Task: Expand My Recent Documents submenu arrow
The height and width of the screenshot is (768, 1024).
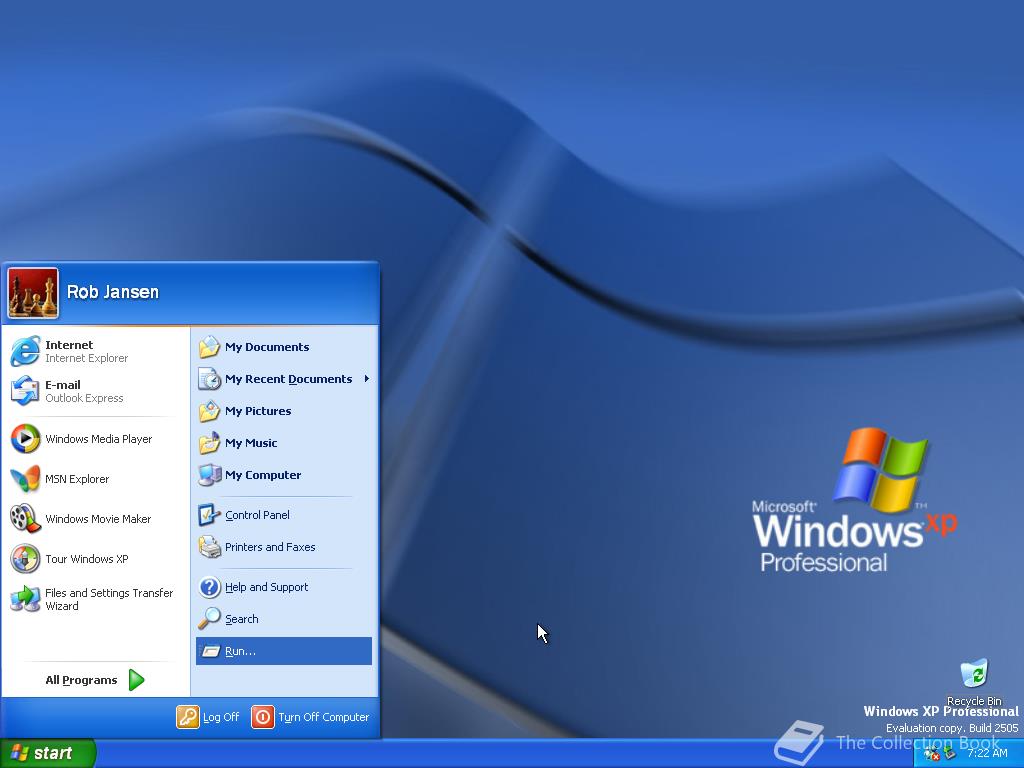Action: 367,379
